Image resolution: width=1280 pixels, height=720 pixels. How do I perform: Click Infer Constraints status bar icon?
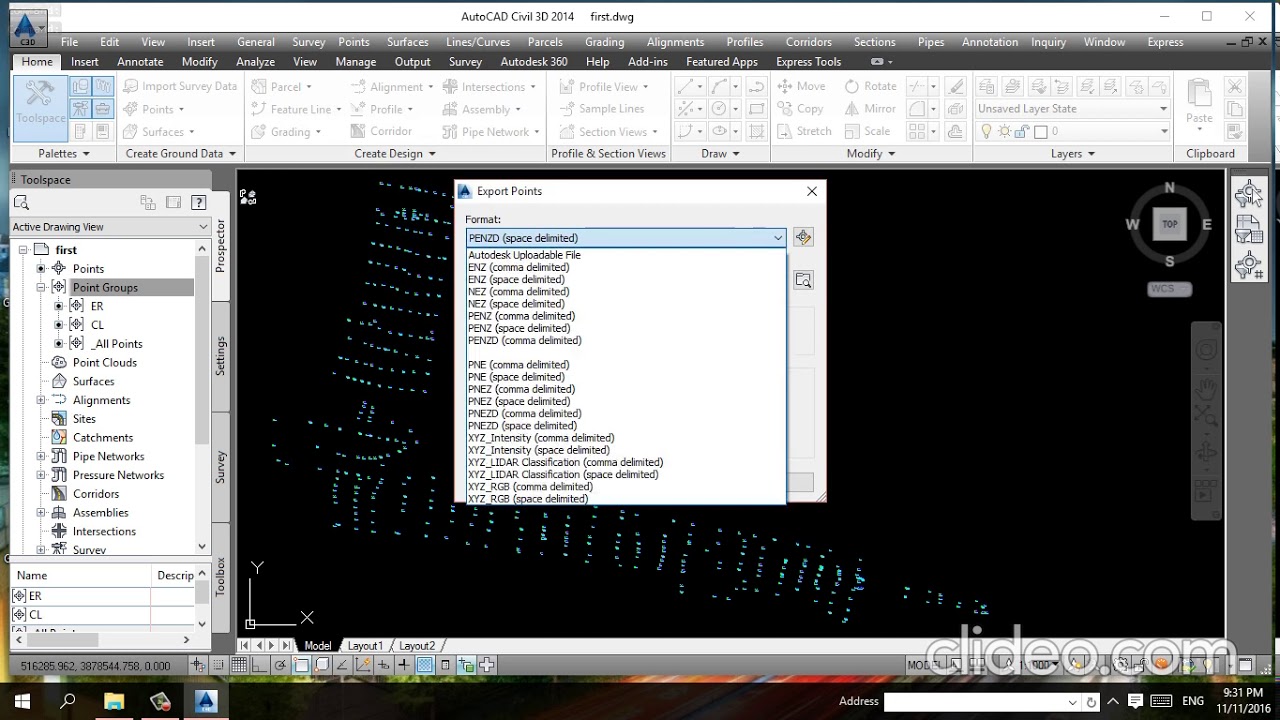198,665
